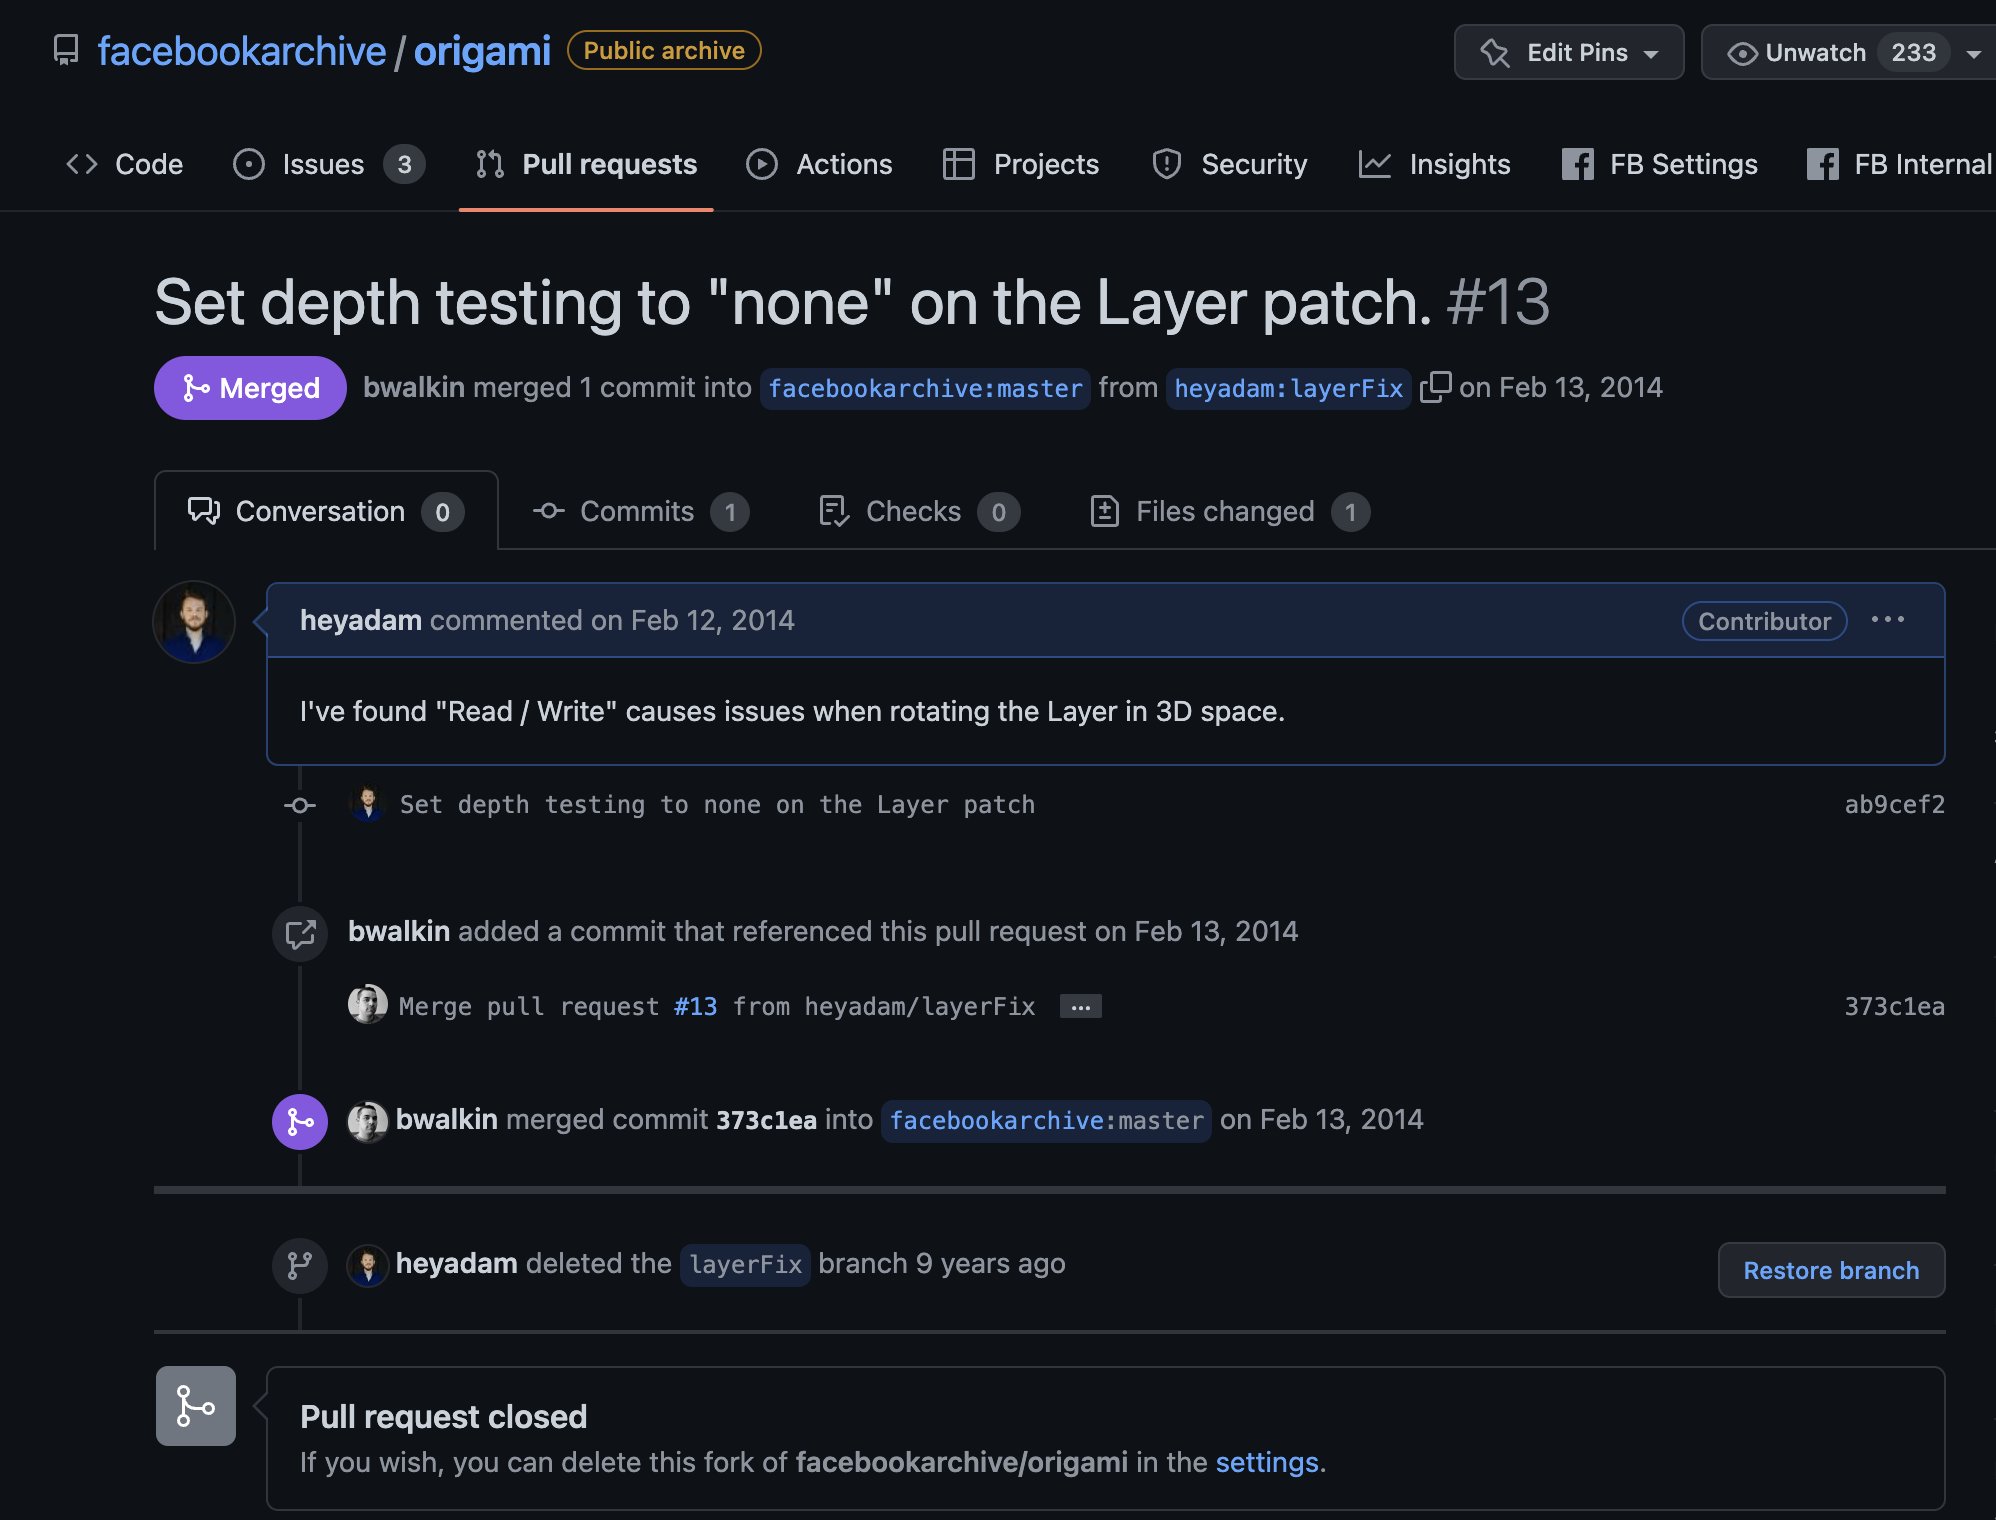The width and height of the screenshot is (1996, 1520).
Task: Expand the merge commit message ellipsis
Action: [1081, 1007]
